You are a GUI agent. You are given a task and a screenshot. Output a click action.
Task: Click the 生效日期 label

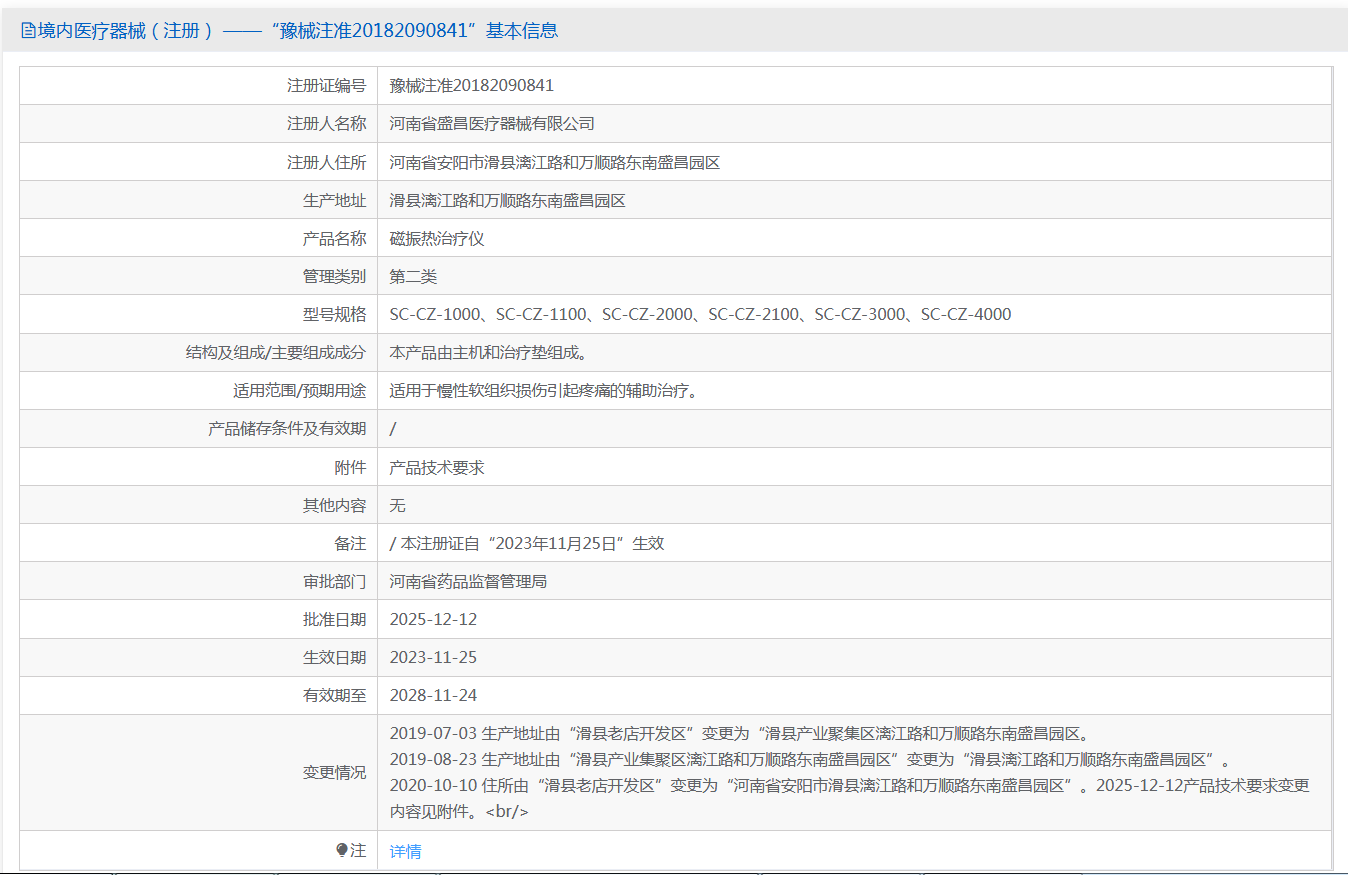click(x=334, y=657)
